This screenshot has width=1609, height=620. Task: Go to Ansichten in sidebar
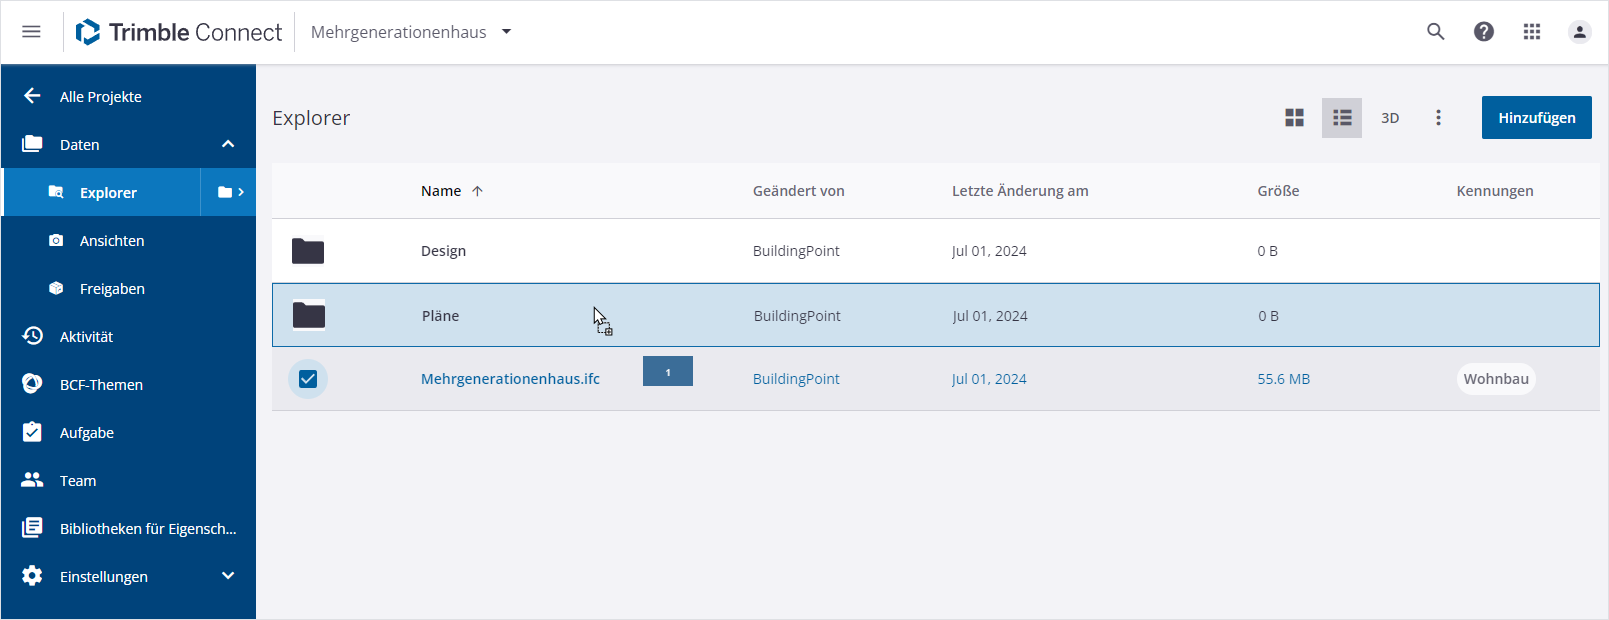tap(112, 241)
